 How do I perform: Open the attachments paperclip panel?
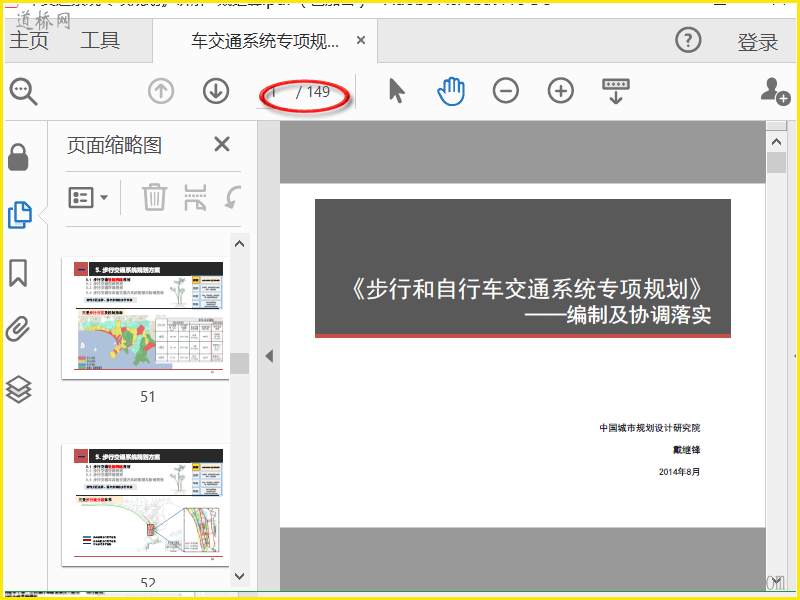tap(18, 329)
